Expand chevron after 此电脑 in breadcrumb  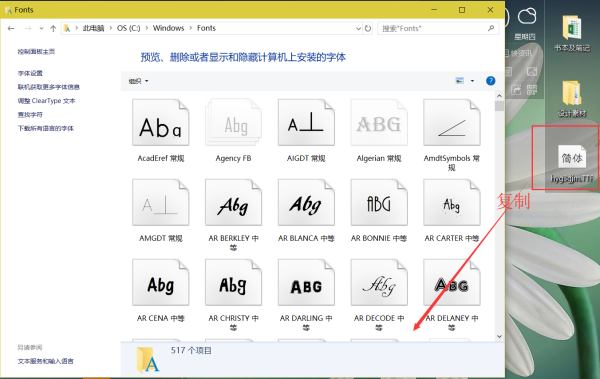[x=111, y=28]
